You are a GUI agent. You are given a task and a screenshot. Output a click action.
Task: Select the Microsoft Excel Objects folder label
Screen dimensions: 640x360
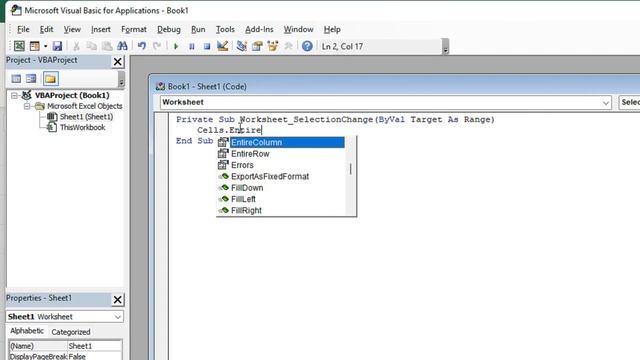(x=84, y=106)
